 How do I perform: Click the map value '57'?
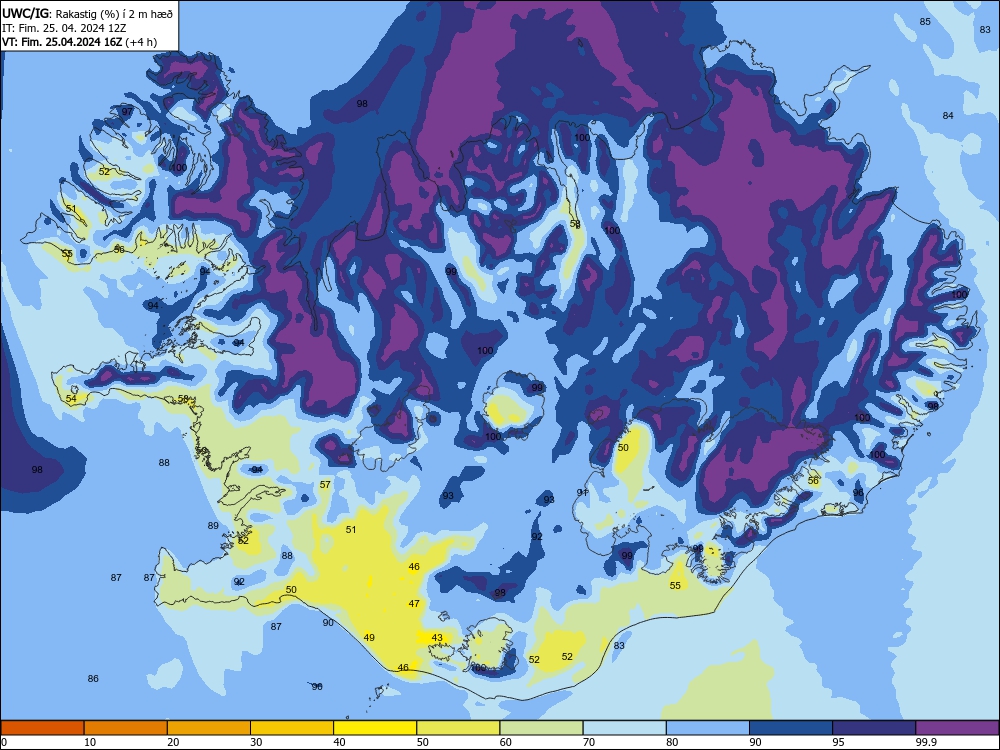[x=325, y=485]
